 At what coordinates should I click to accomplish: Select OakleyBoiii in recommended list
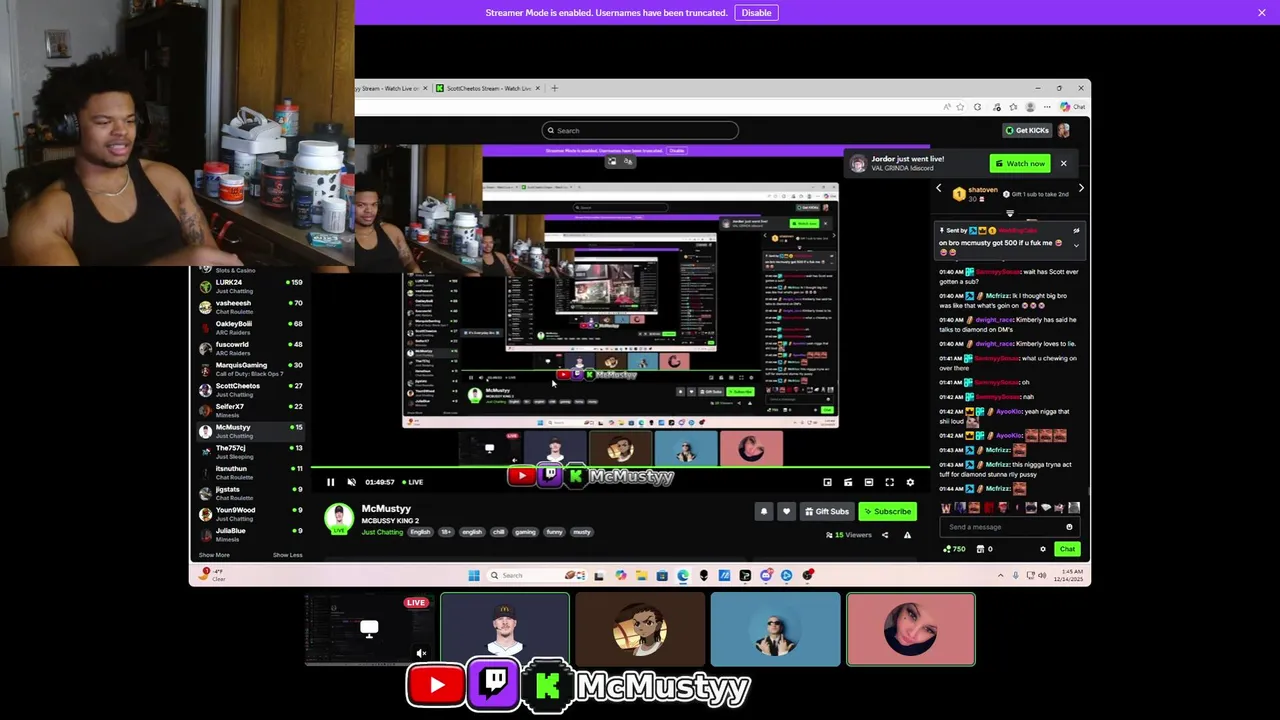[x=250, y=327]
